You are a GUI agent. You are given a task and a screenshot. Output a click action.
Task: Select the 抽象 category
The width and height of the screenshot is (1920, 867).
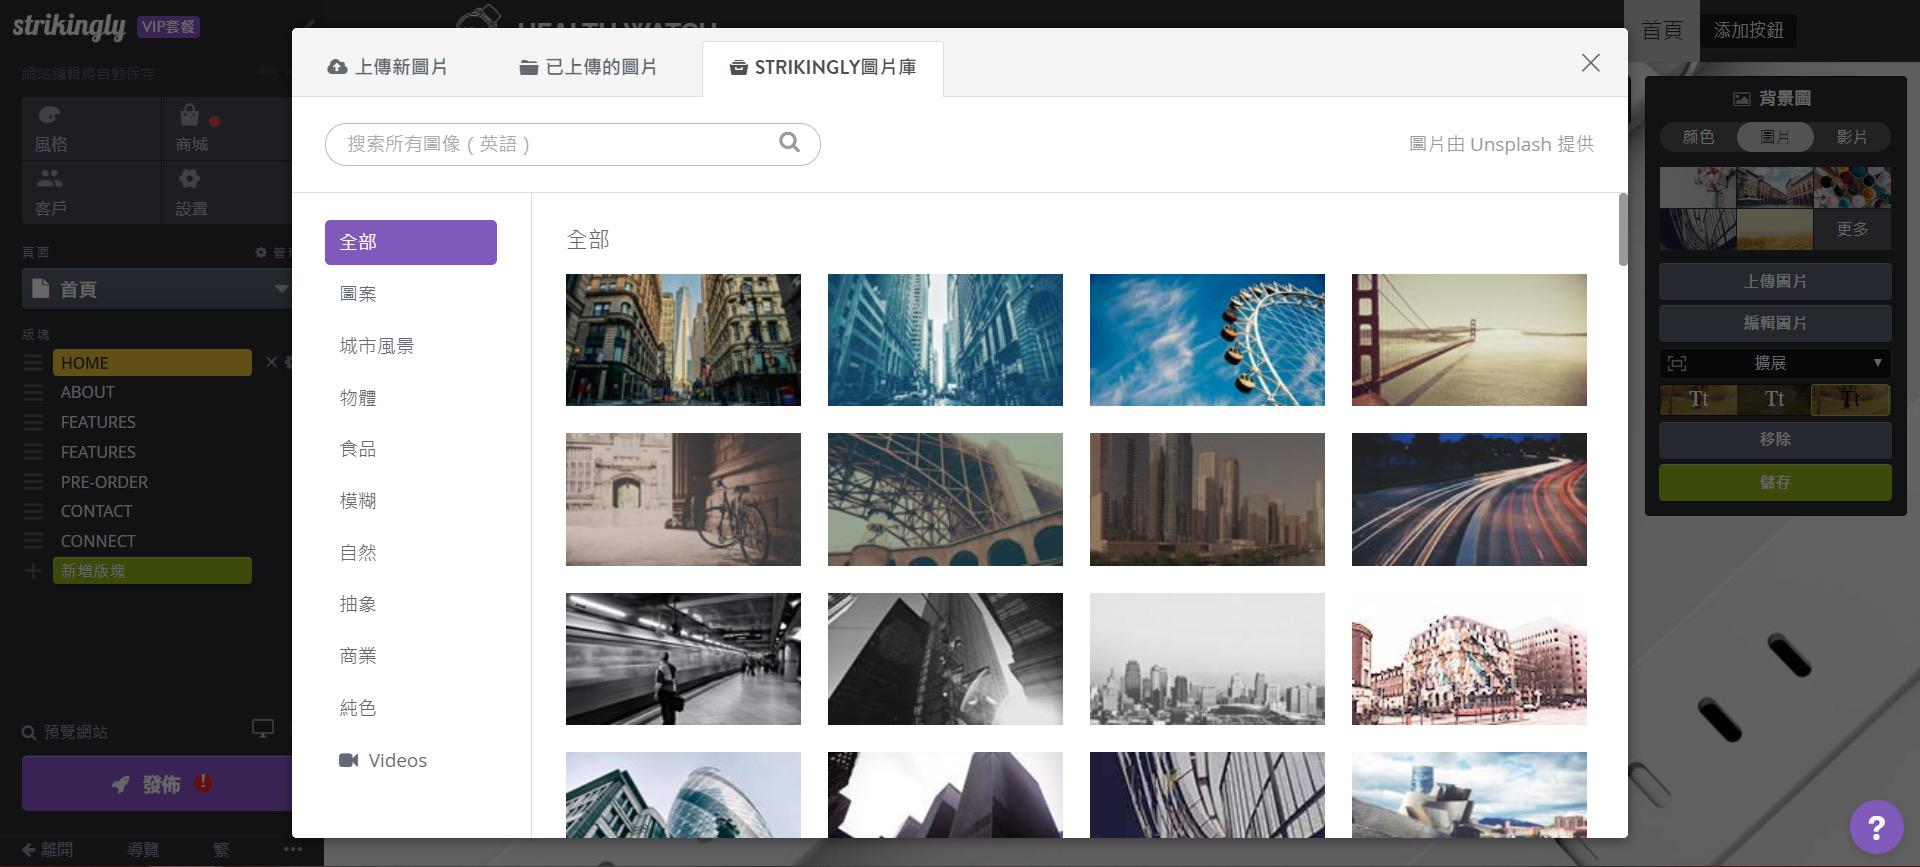tap(358, 604)
